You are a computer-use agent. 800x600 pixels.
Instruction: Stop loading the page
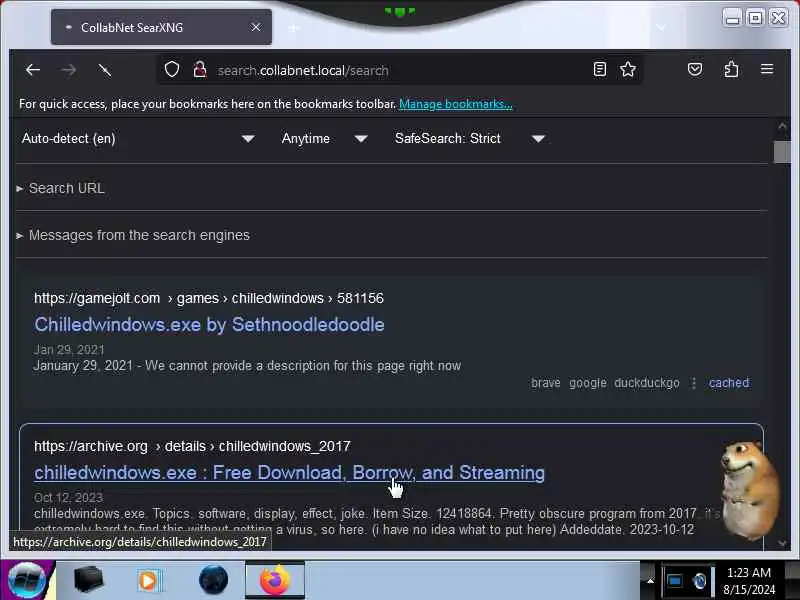104,70
